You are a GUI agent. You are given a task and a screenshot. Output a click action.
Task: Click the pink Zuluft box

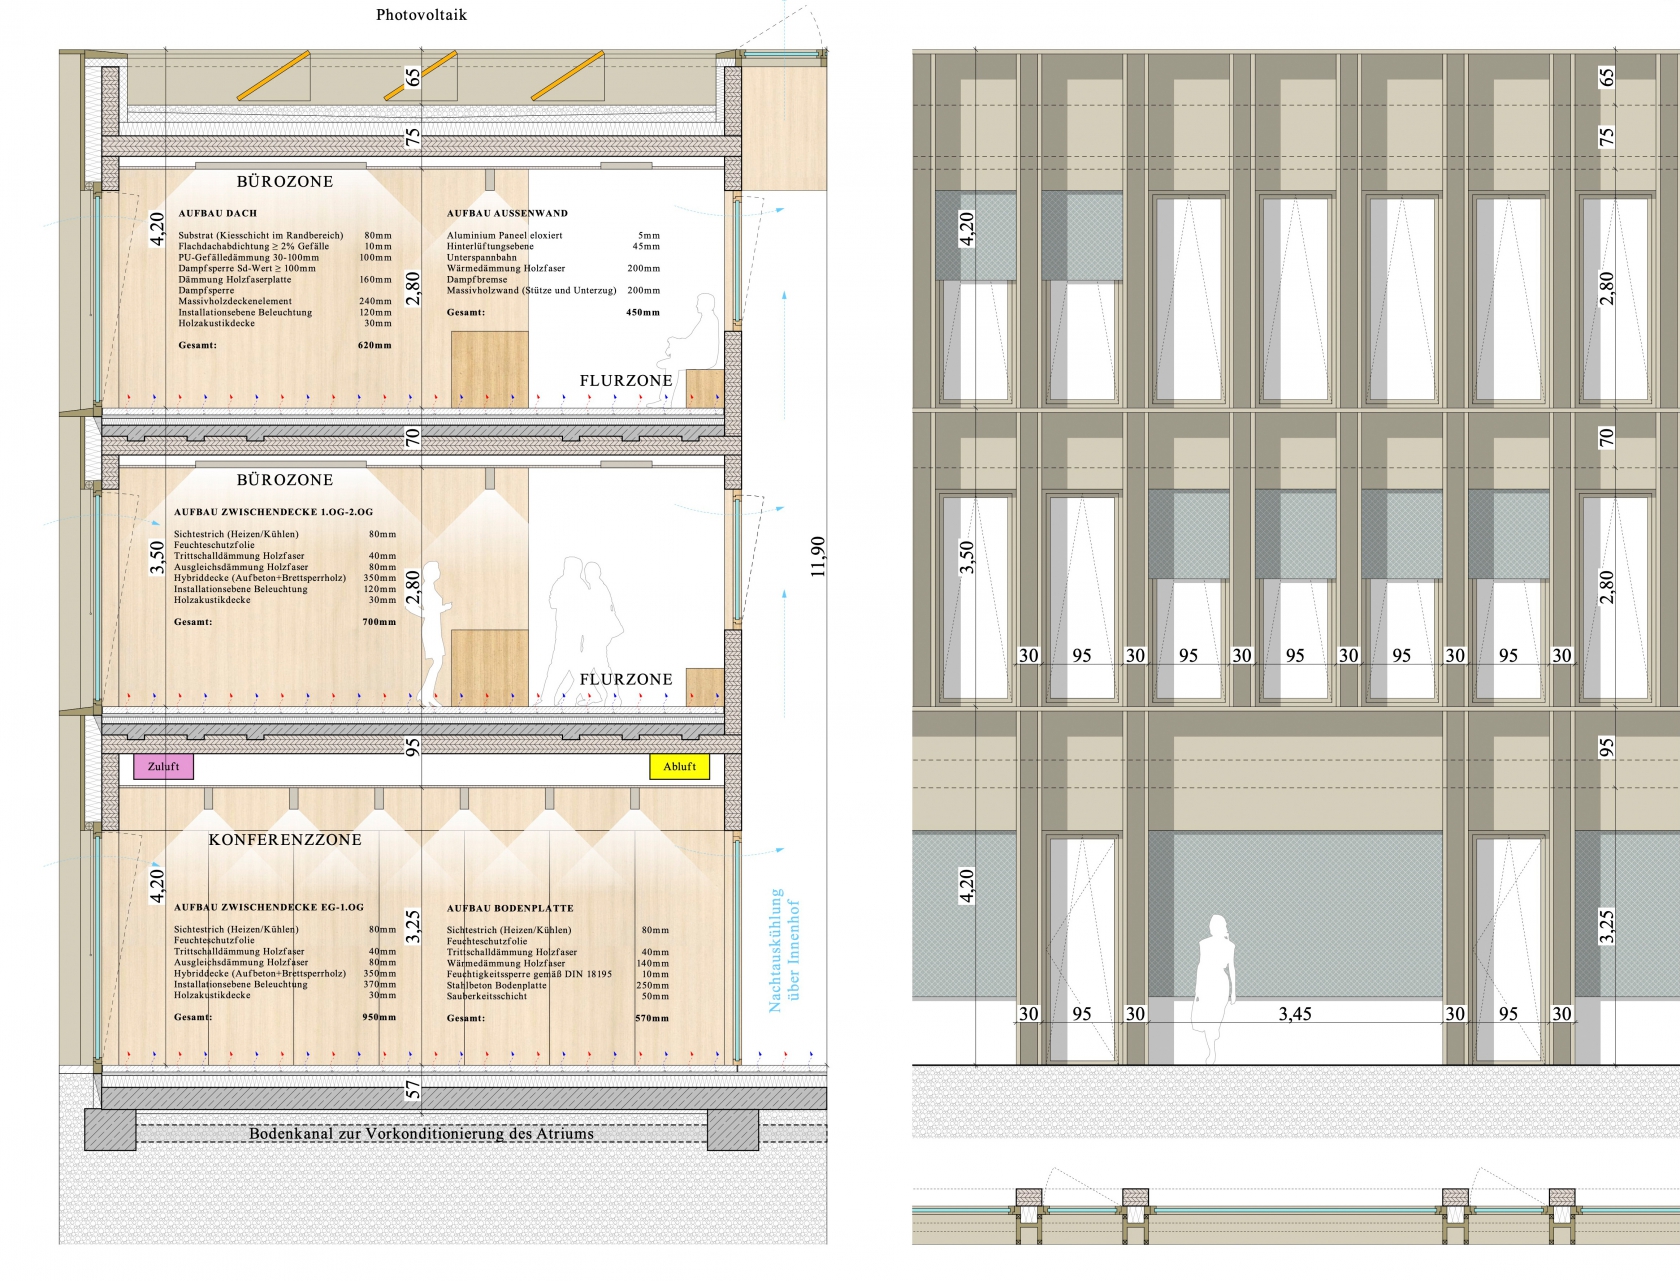[x=163, y=767]
